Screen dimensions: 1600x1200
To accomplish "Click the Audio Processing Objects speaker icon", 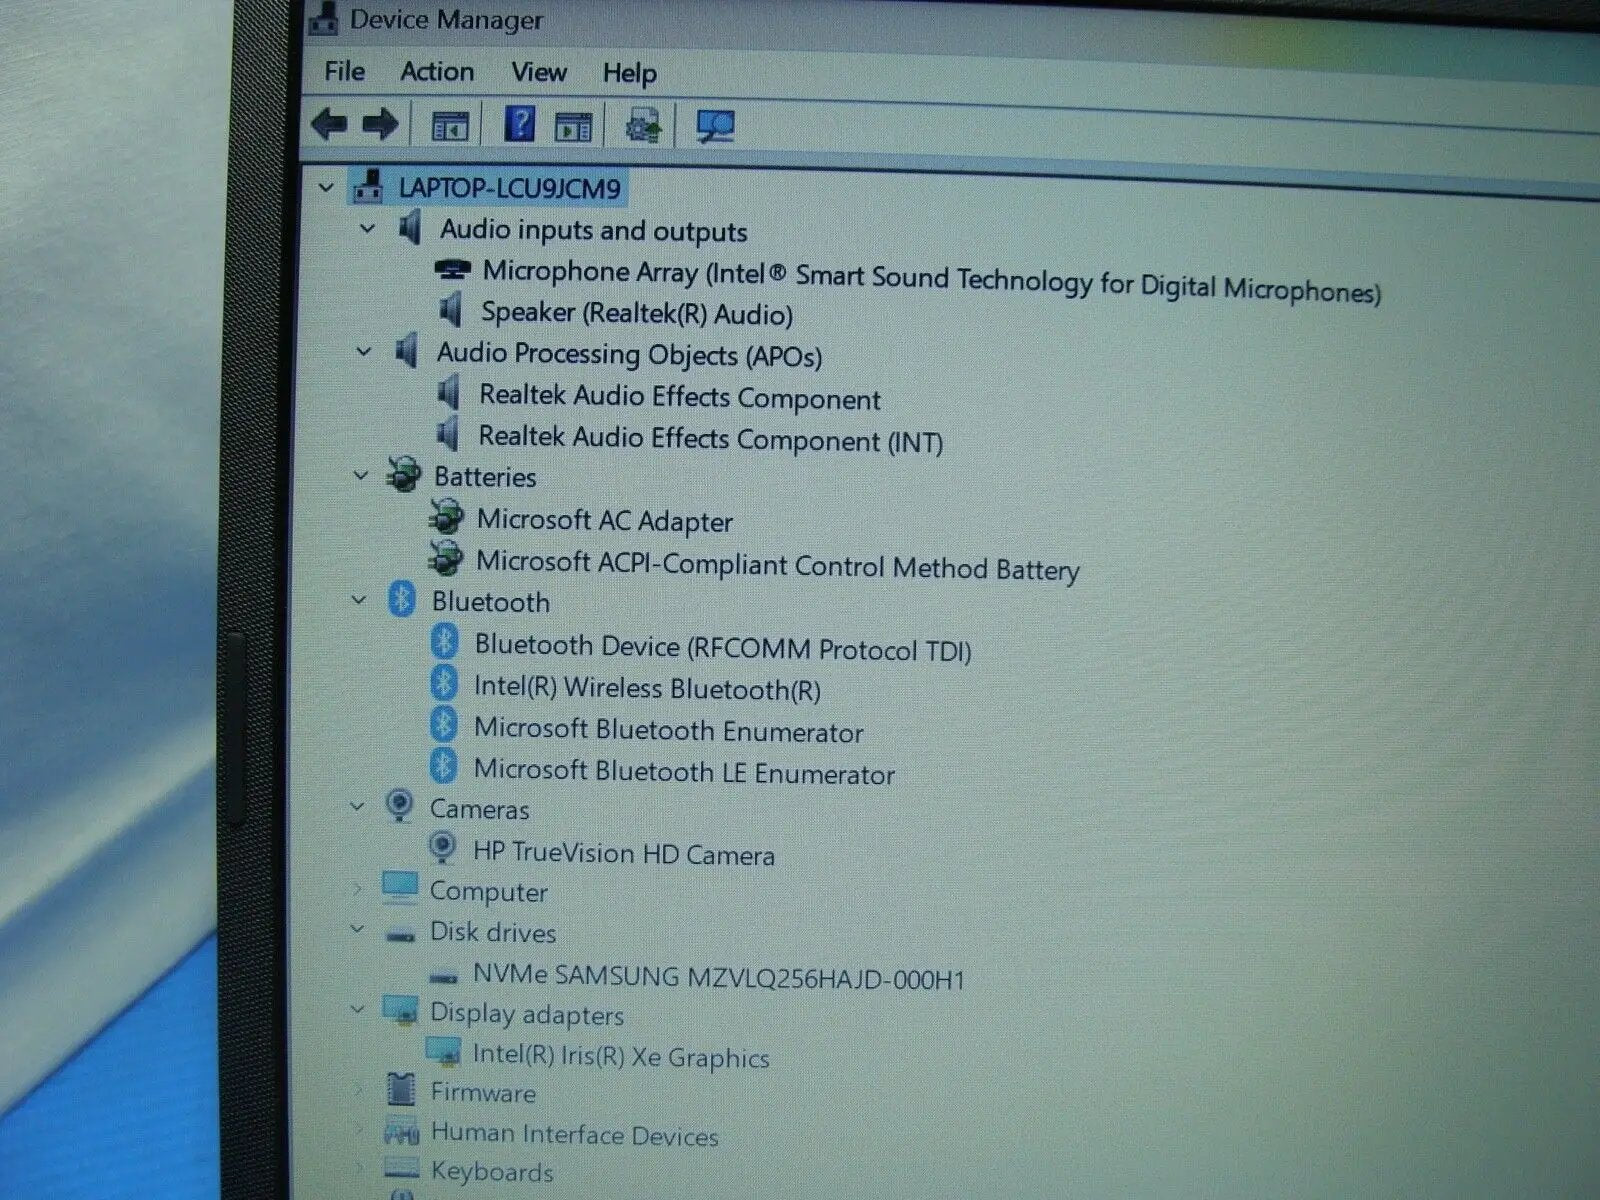I will coord(407,351).
